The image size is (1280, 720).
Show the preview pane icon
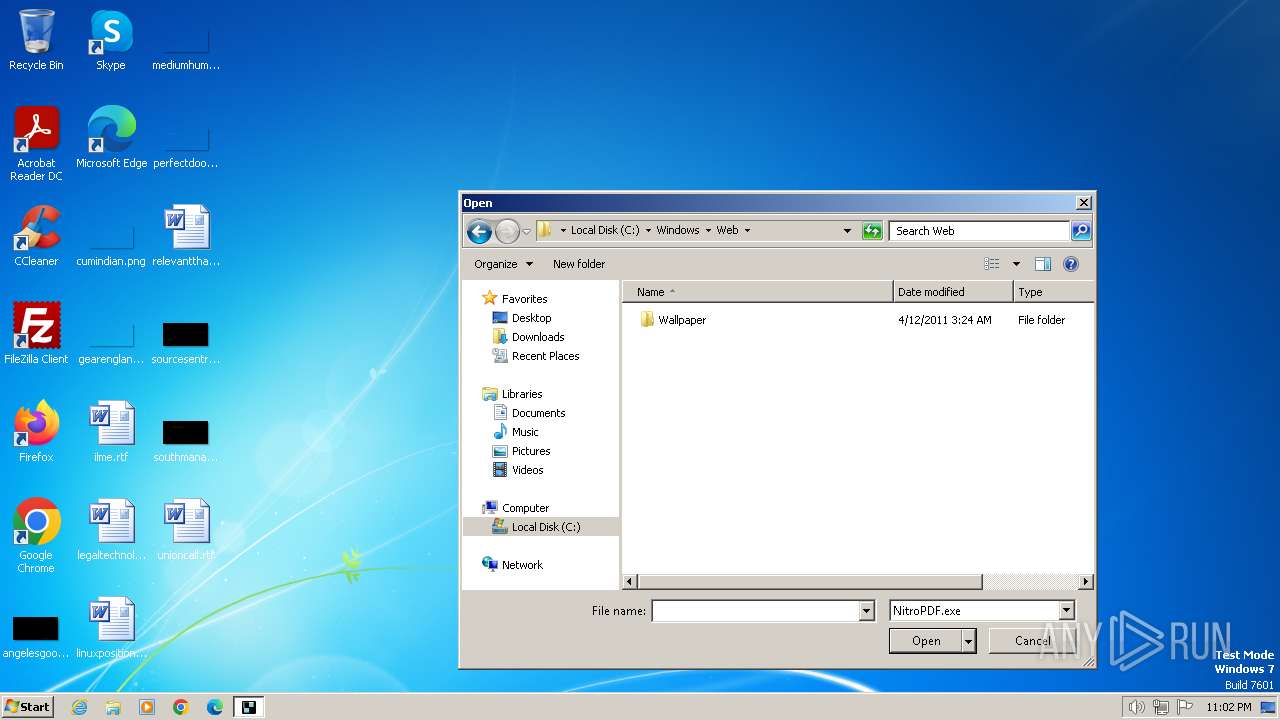(x=1043, y=264)
